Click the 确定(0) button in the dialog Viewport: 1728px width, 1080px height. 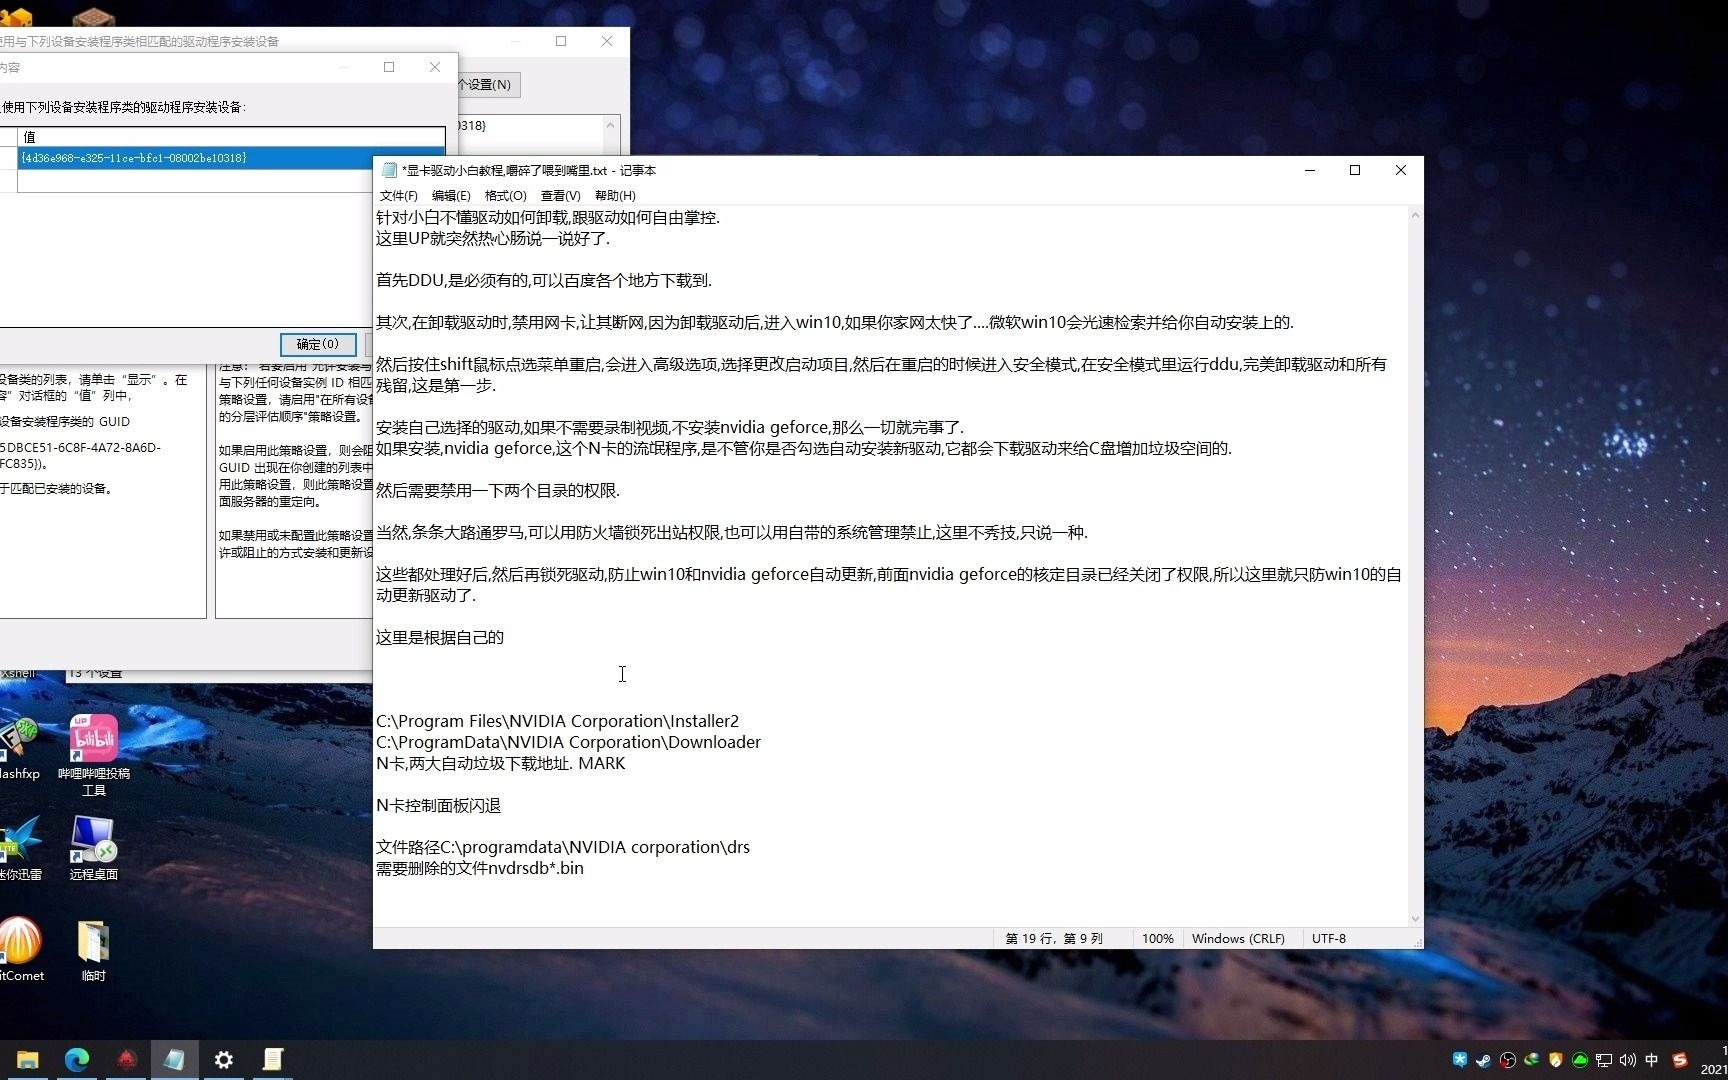(318, 344)
